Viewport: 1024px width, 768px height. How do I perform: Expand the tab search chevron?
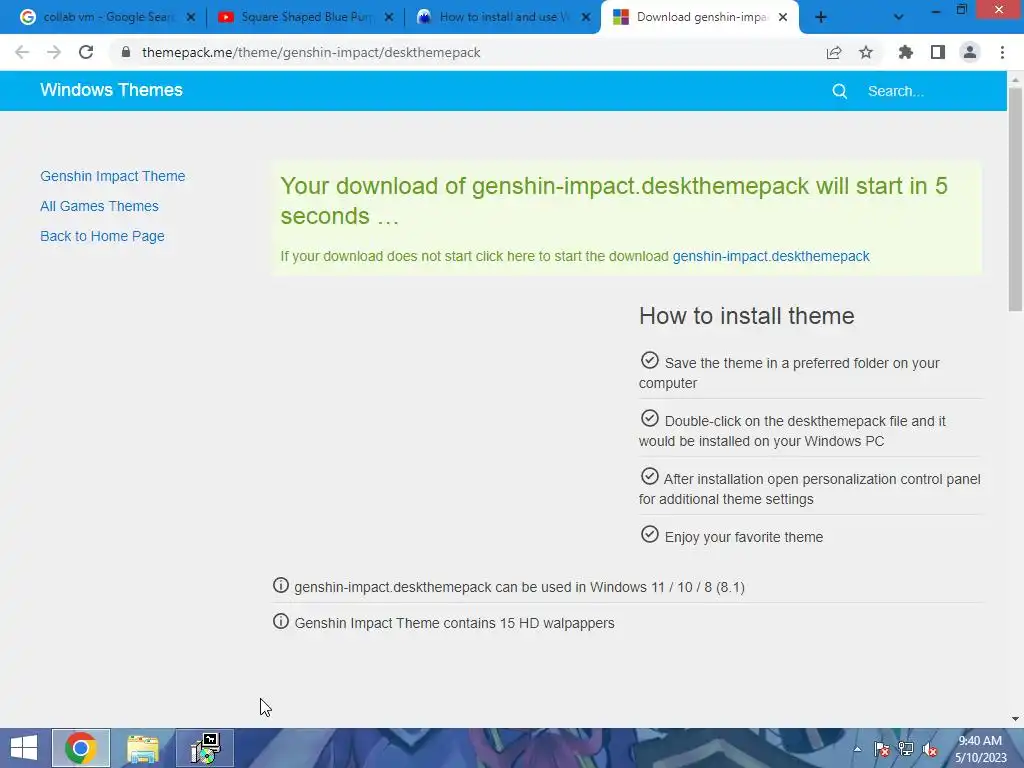pos(899,18)
